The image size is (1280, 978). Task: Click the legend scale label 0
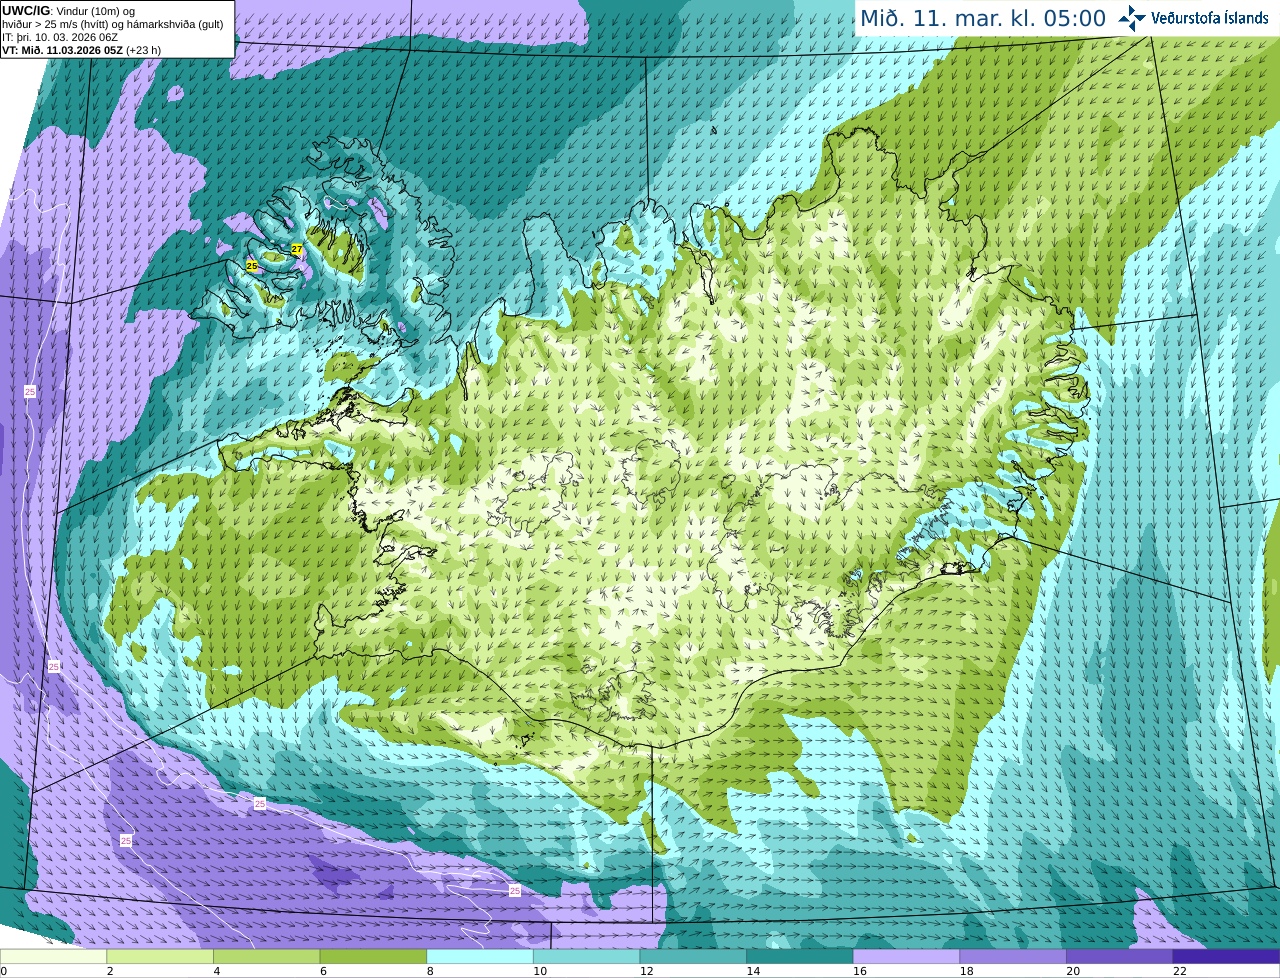click(x=3, y=971)
